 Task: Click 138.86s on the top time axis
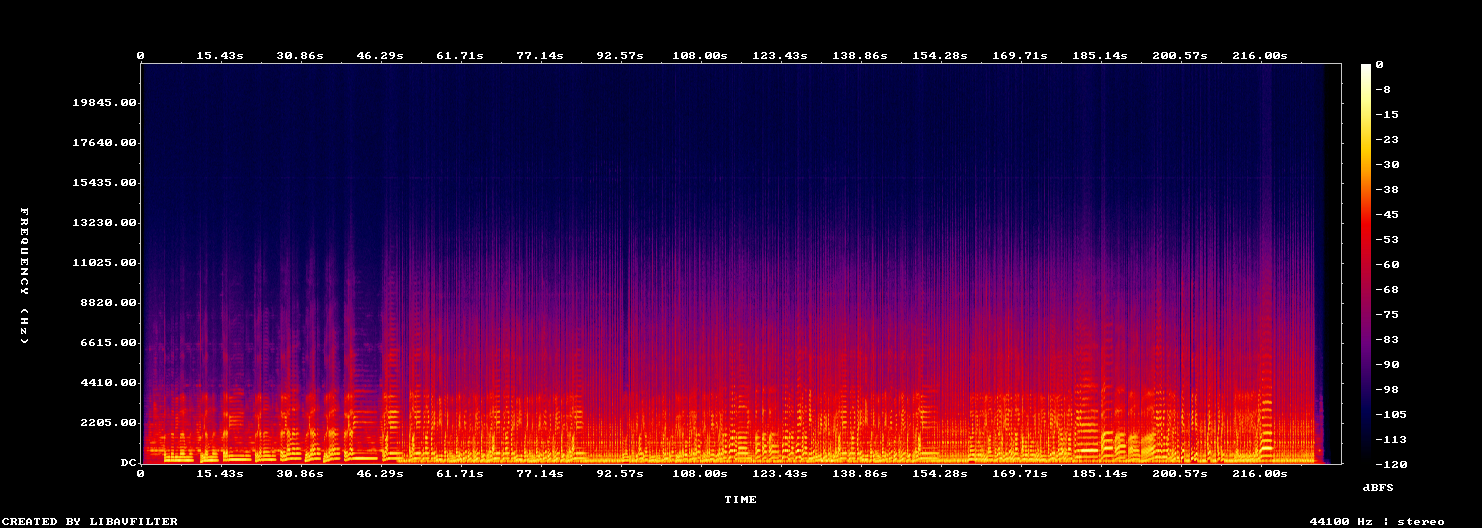tap(860, 55)
